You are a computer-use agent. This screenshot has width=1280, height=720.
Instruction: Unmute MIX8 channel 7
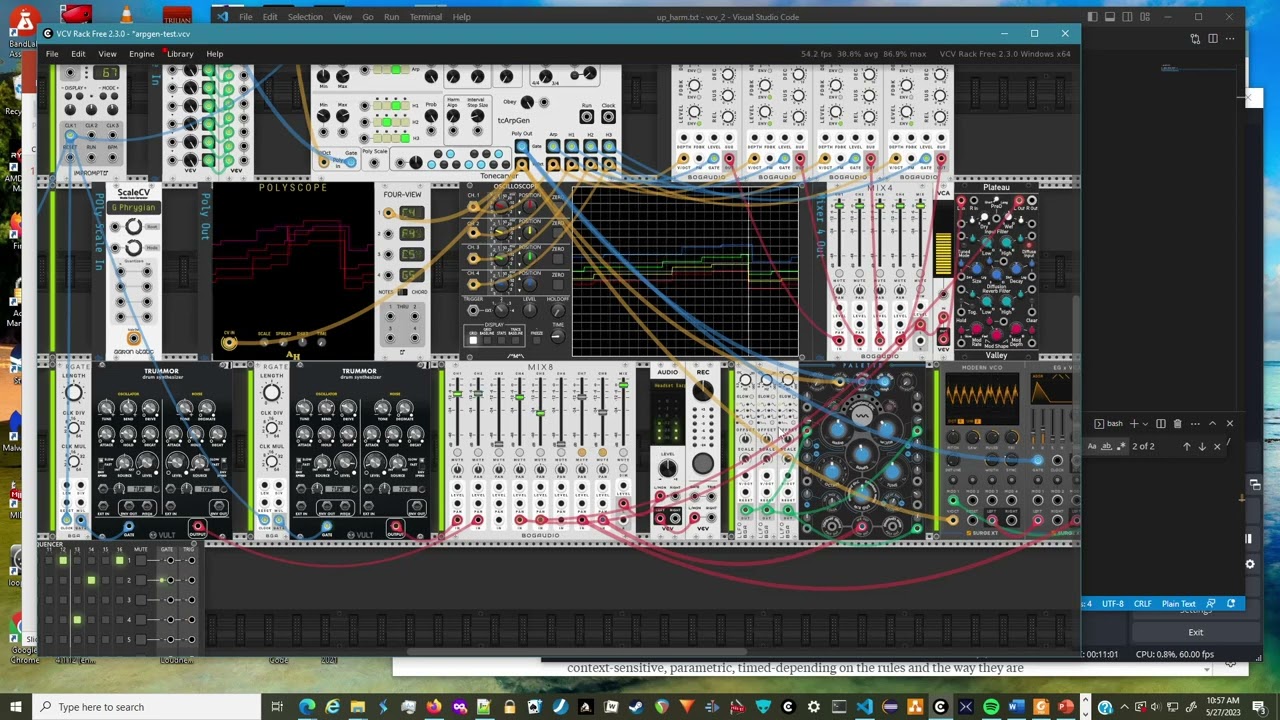582,452
